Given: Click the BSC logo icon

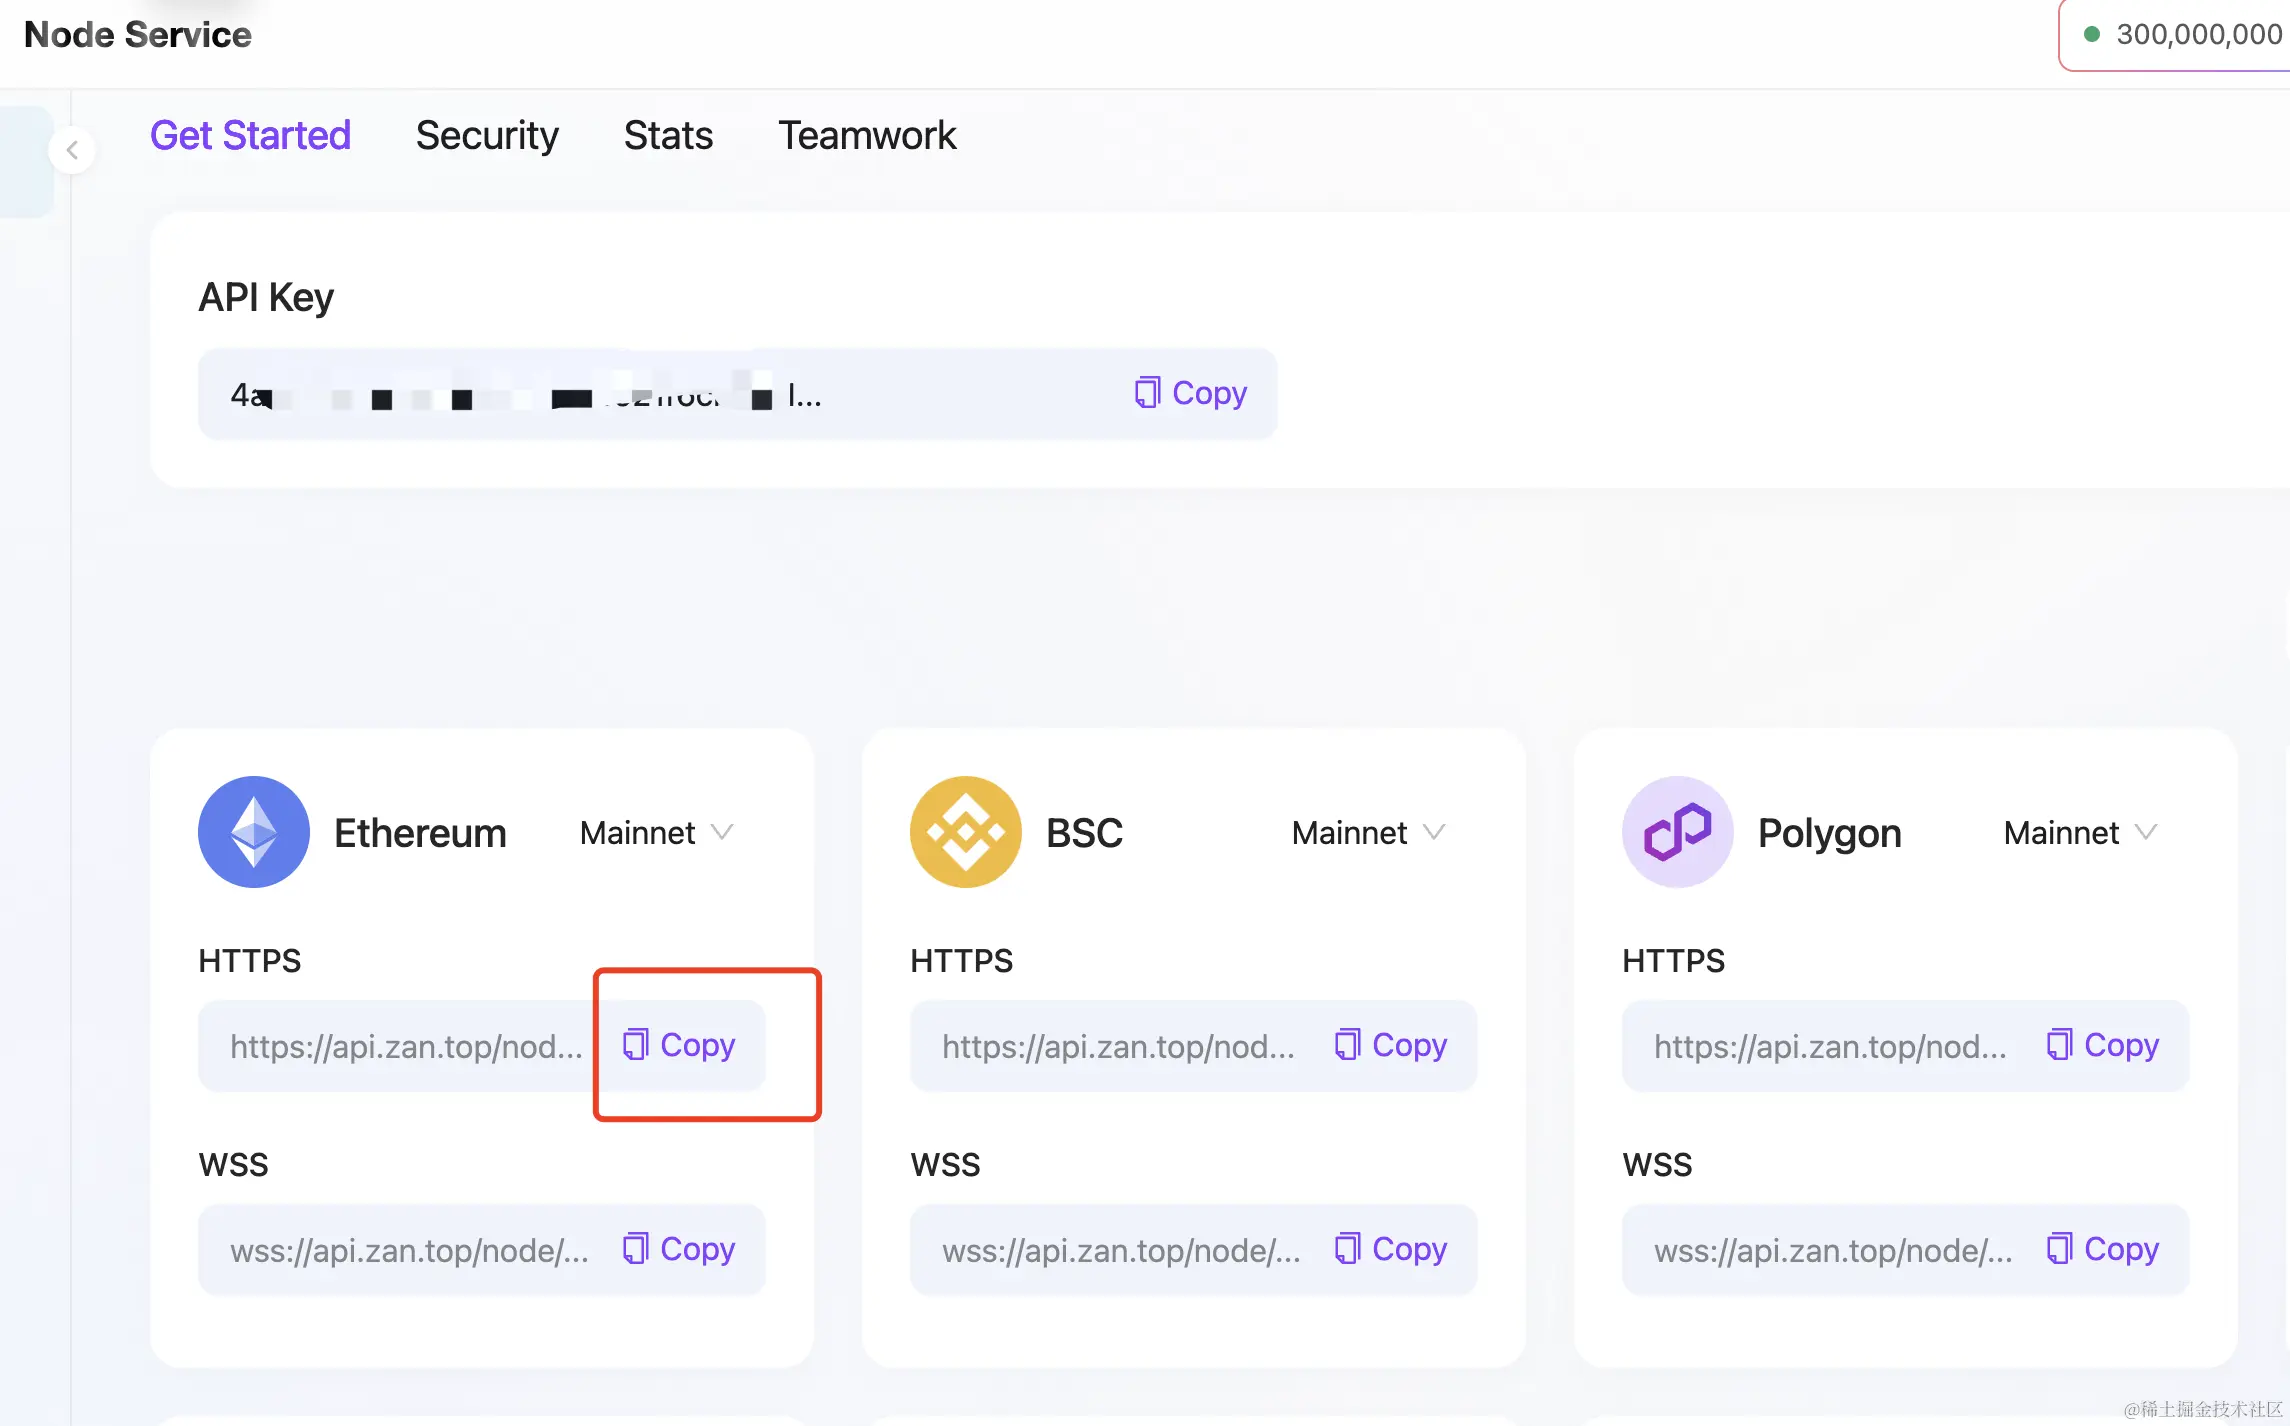Looking at the screenshot, I should click(x=966, y=832).
